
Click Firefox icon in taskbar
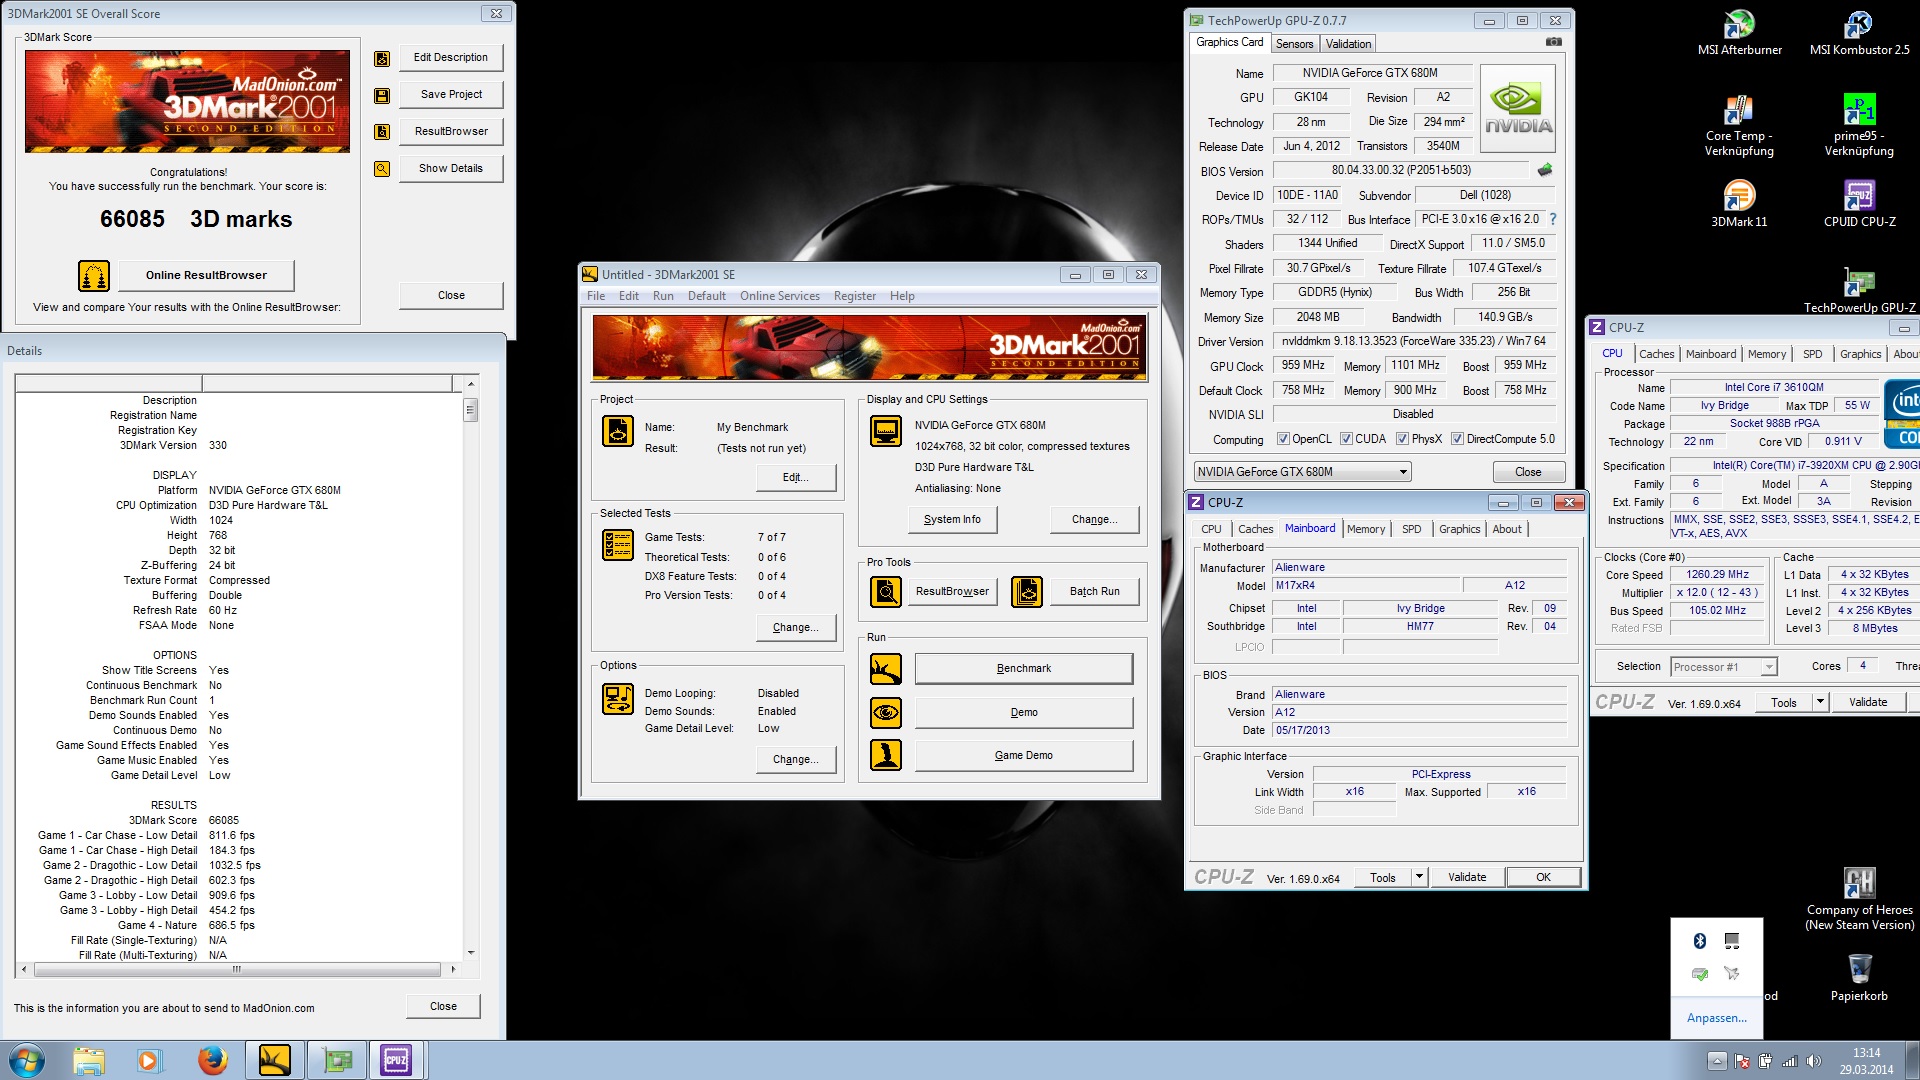[x=212, y=1060]
